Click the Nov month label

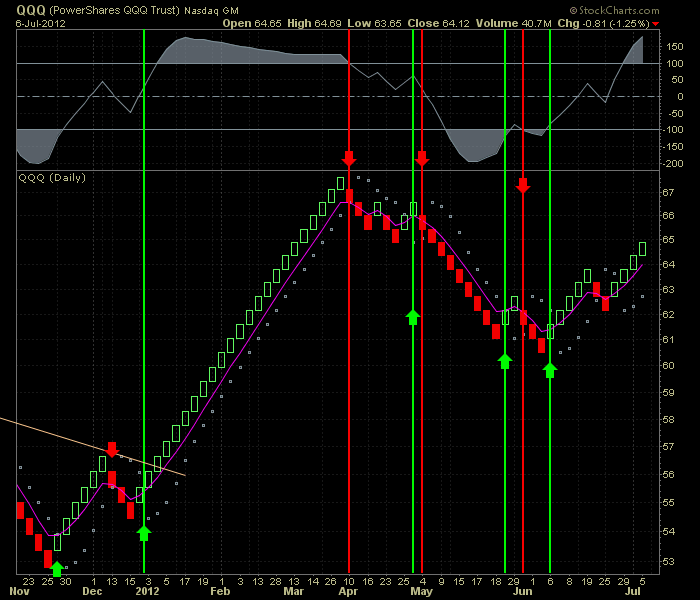(19, 592)
